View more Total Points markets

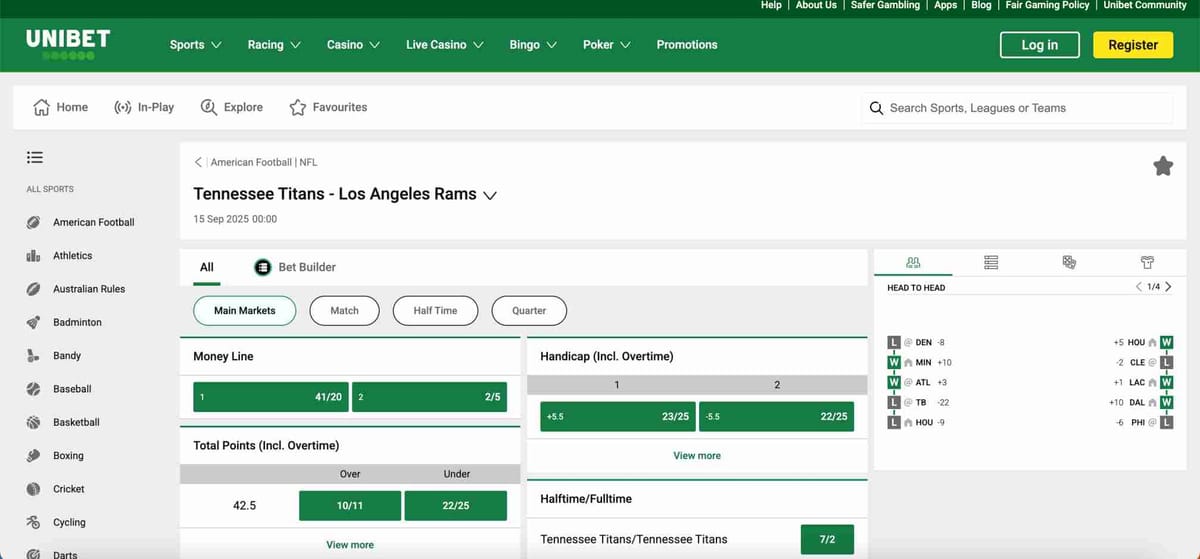(350, 545)
